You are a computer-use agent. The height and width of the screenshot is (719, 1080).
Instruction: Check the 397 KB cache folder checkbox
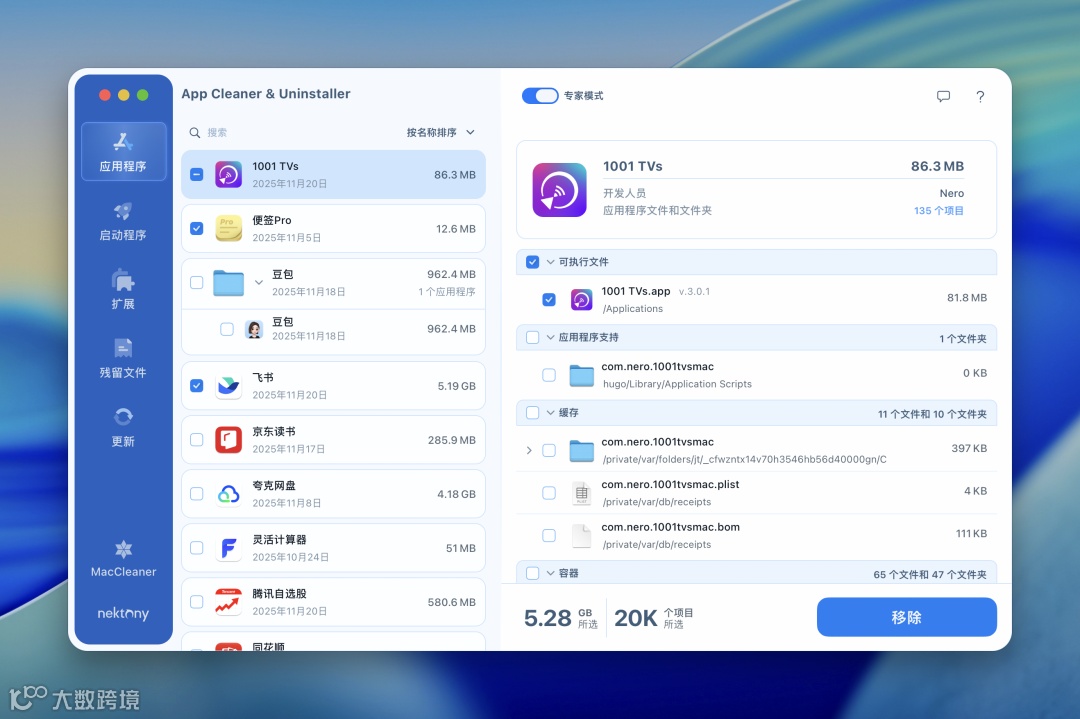click(x=549, y=450)
